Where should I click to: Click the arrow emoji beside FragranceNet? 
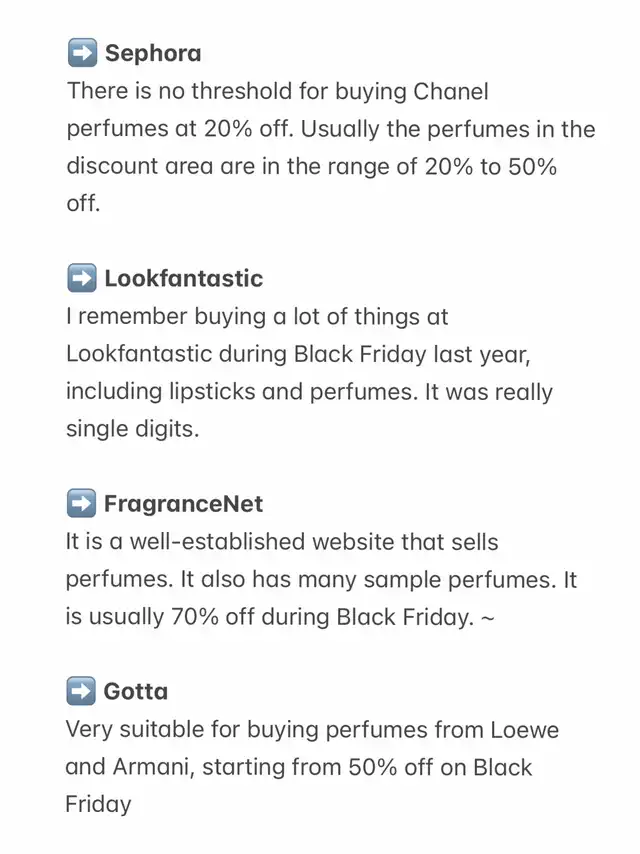tap(81, 503)
